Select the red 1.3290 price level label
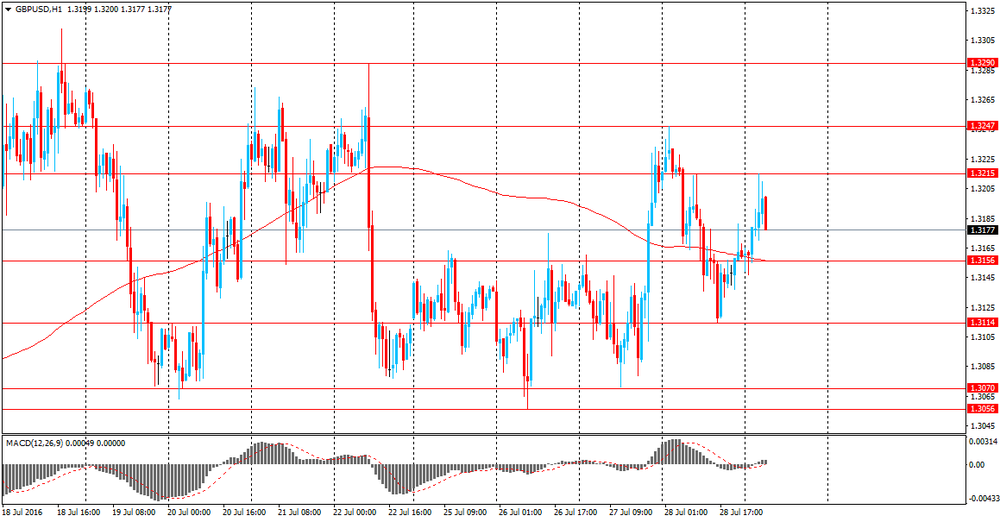1000x522 pixels. (x=982, y=63)
